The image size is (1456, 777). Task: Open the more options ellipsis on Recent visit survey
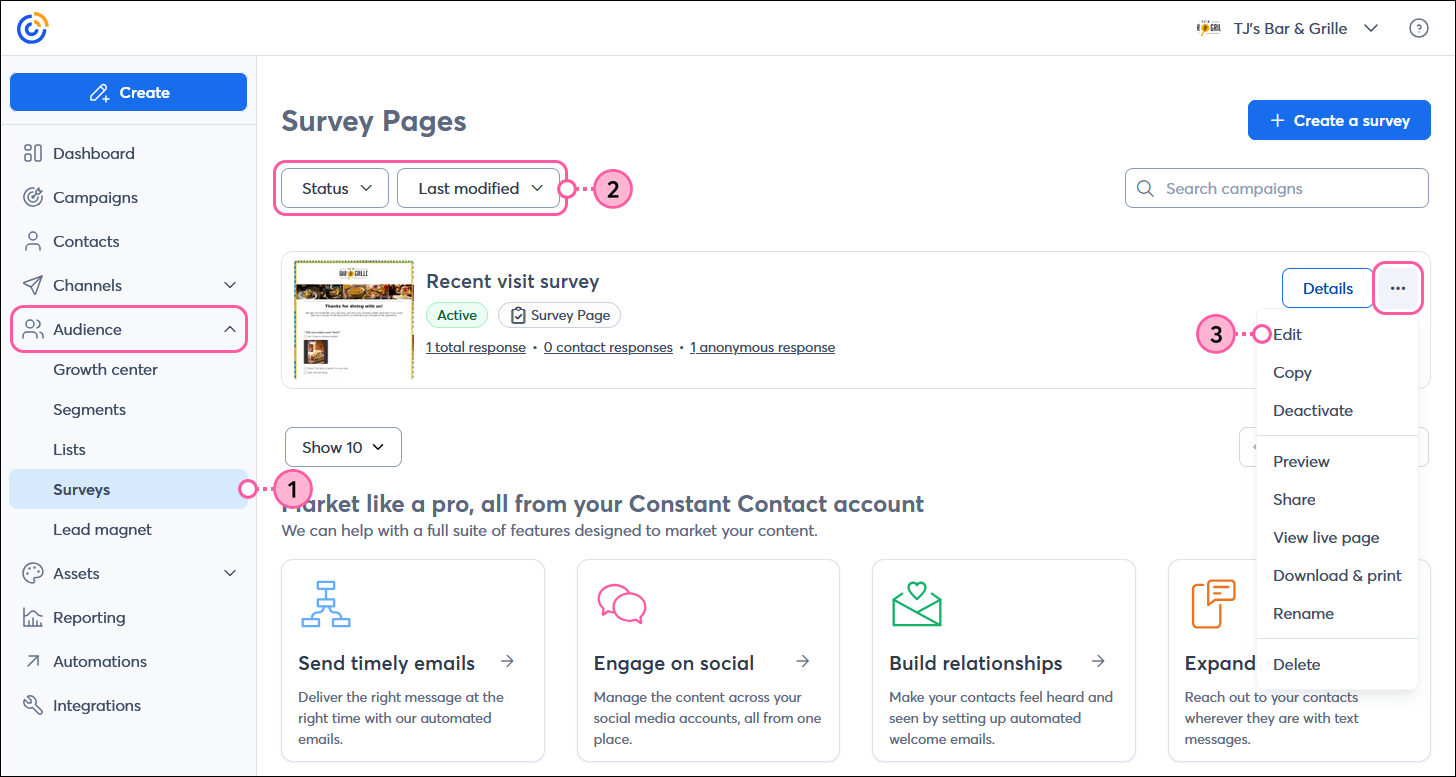coord(1398,288)
